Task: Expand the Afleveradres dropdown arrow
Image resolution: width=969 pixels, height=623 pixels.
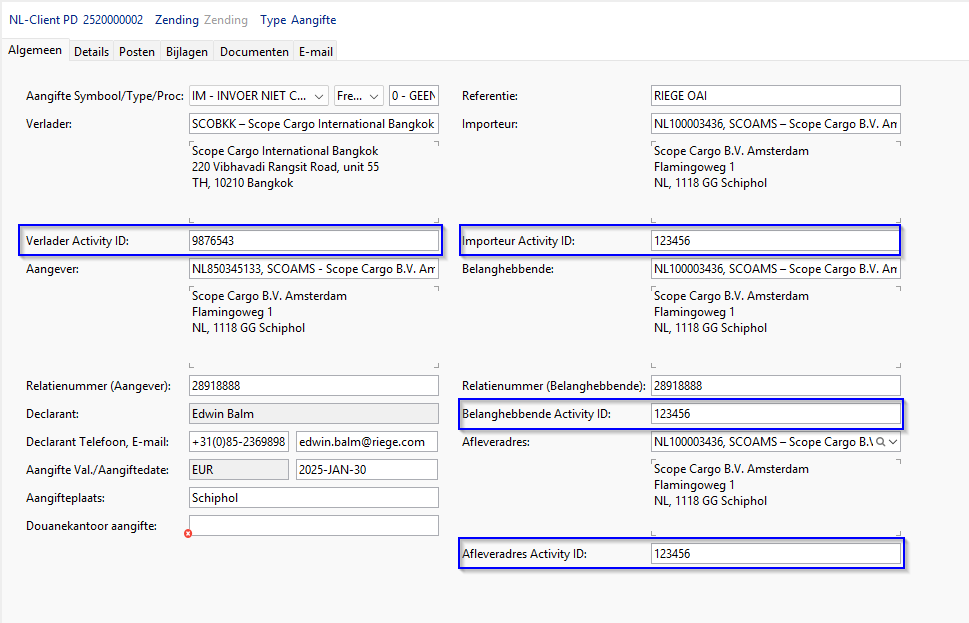Action: (x=893, y=442)
